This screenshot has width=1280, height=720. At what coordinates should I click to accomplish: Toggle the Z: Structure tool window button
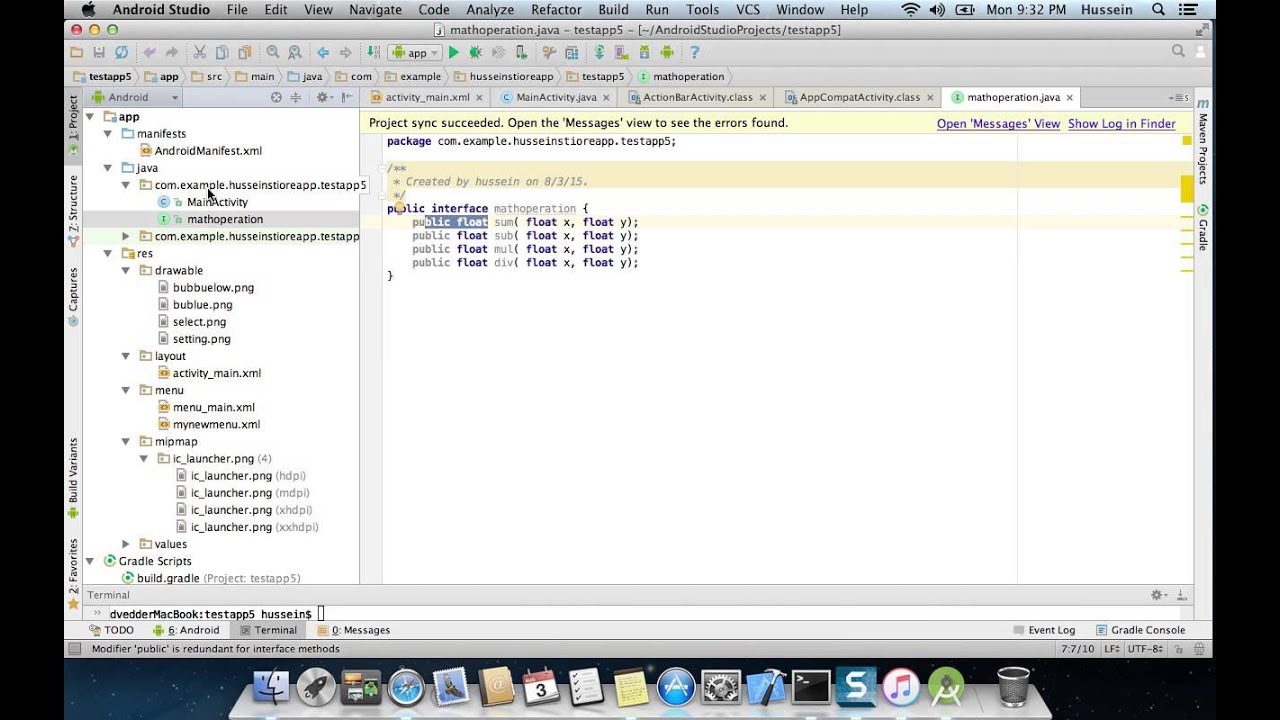(x=73, y=211)
